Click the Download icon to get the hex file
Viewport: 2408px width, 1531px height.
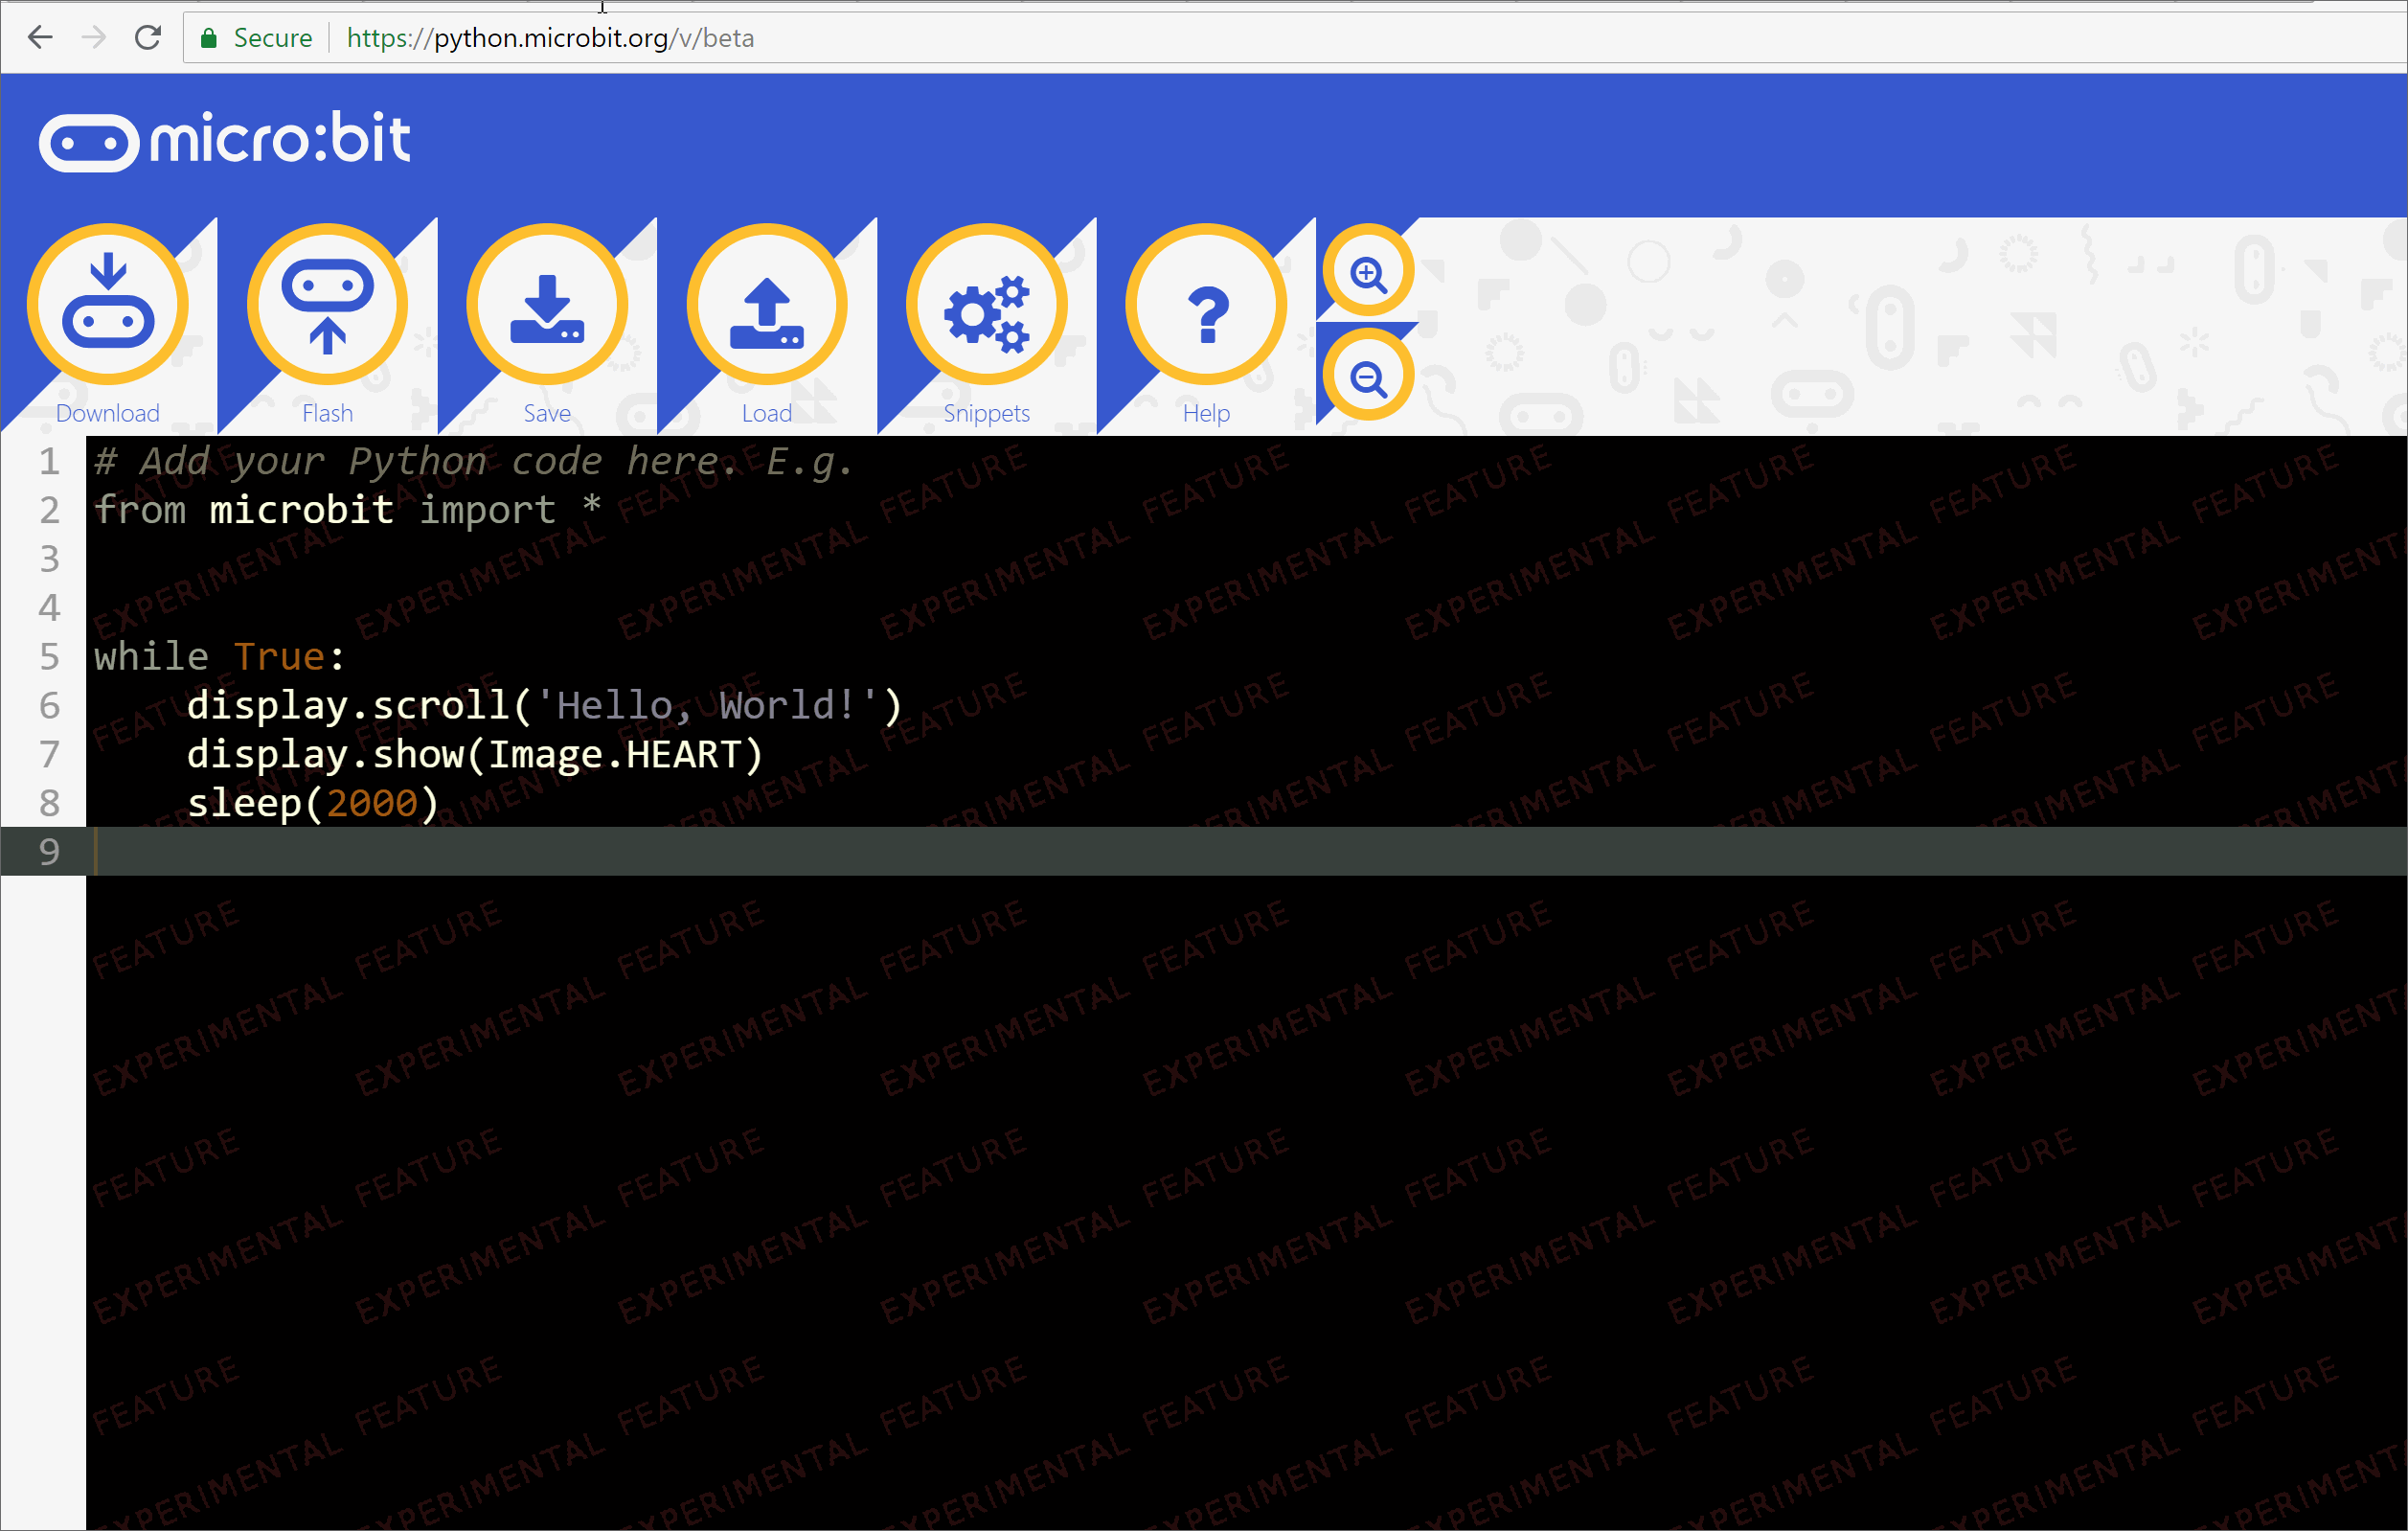point(107,303)
